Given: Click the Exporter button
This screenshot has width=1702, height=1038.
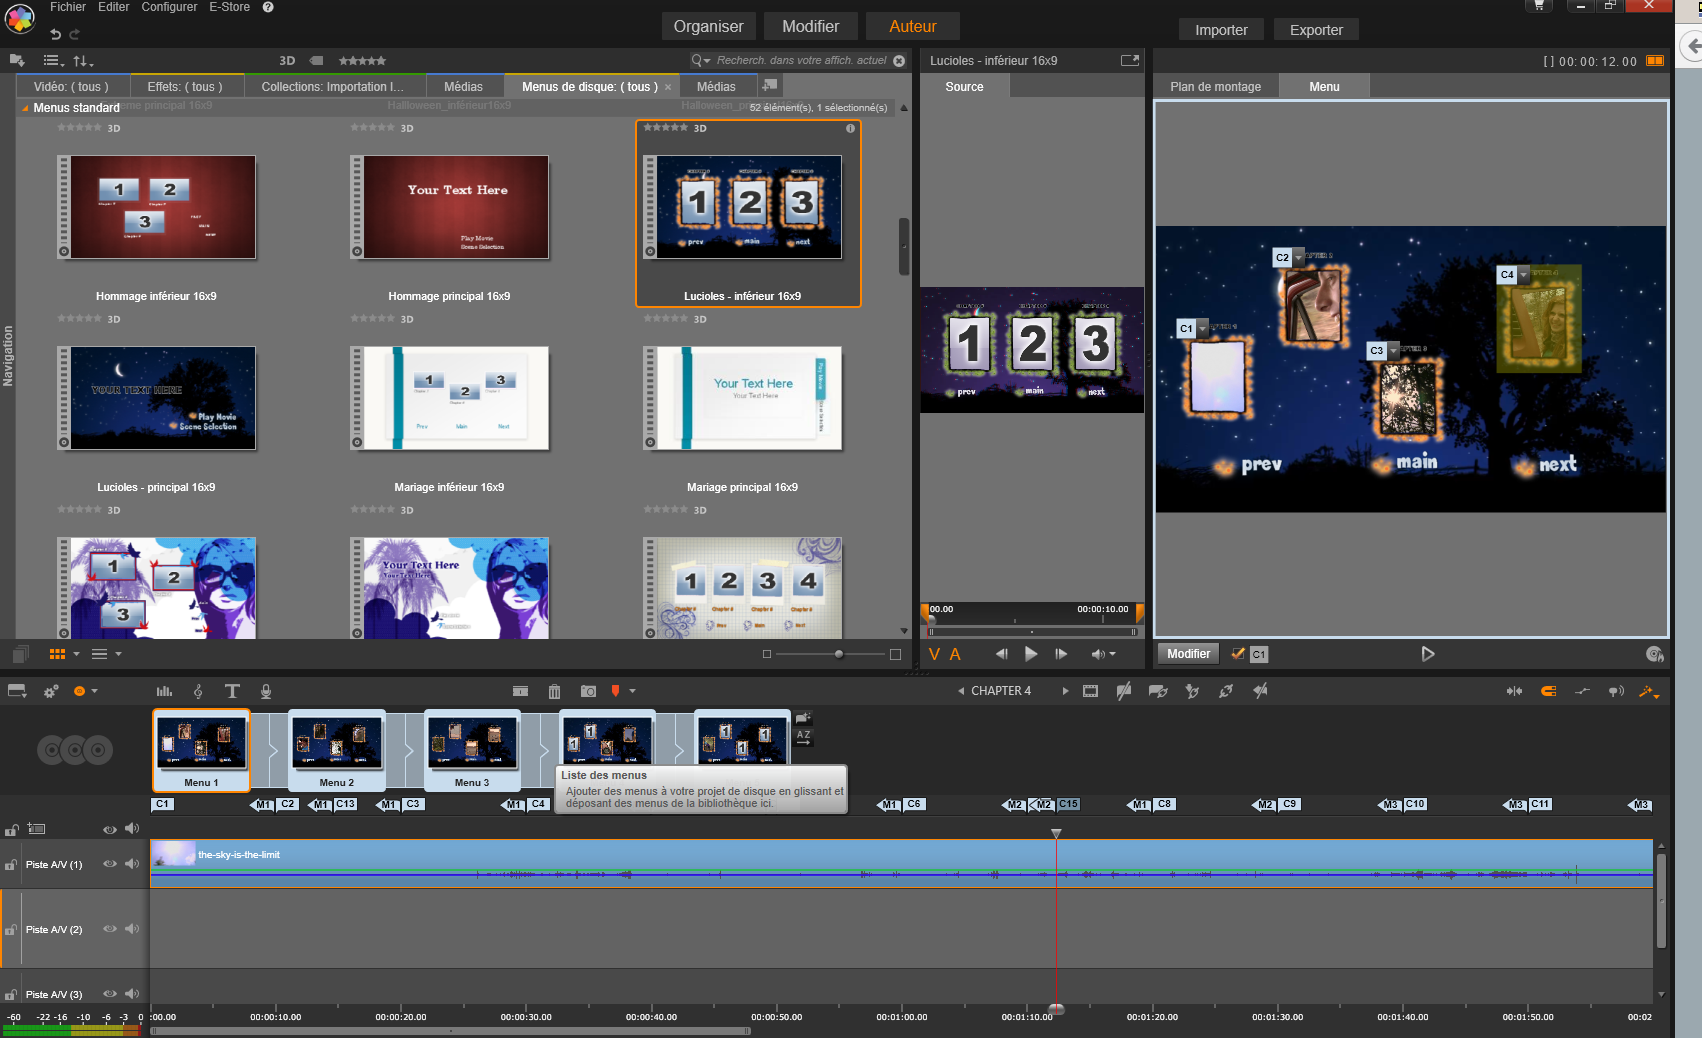Looking at the screenshot, I should 1316,30.
